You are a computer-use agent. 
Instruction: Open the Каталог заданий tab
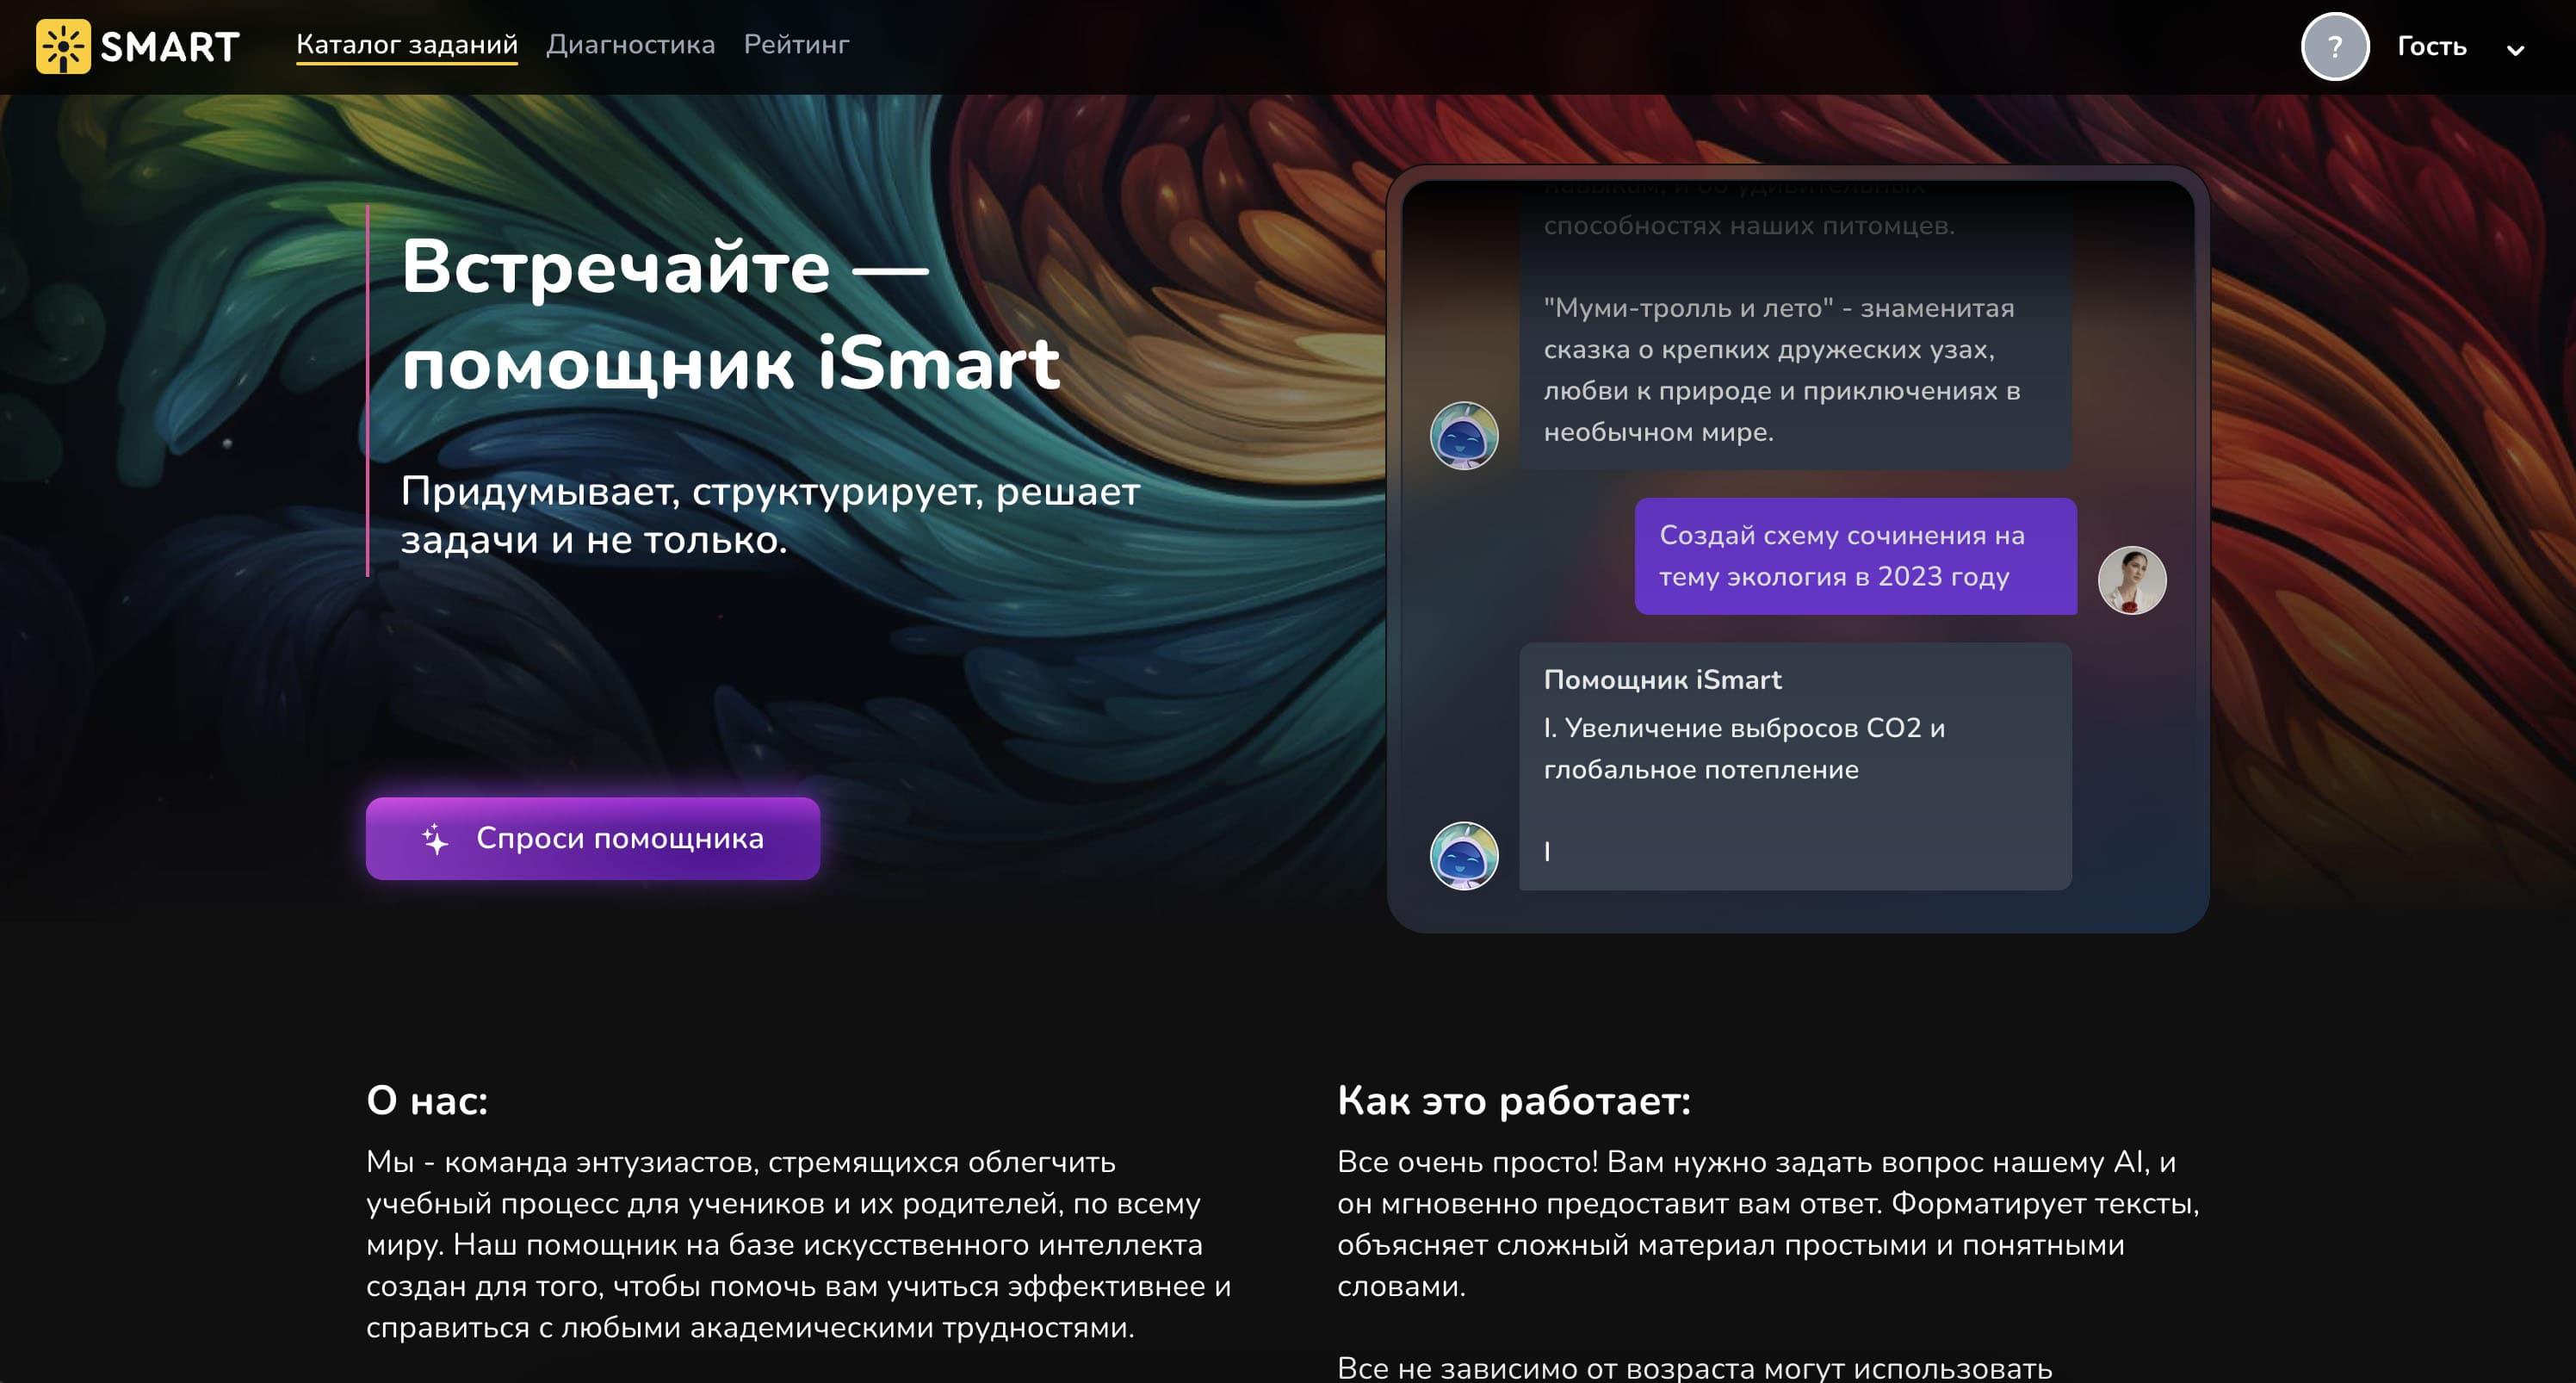click(x=406, y=45)
